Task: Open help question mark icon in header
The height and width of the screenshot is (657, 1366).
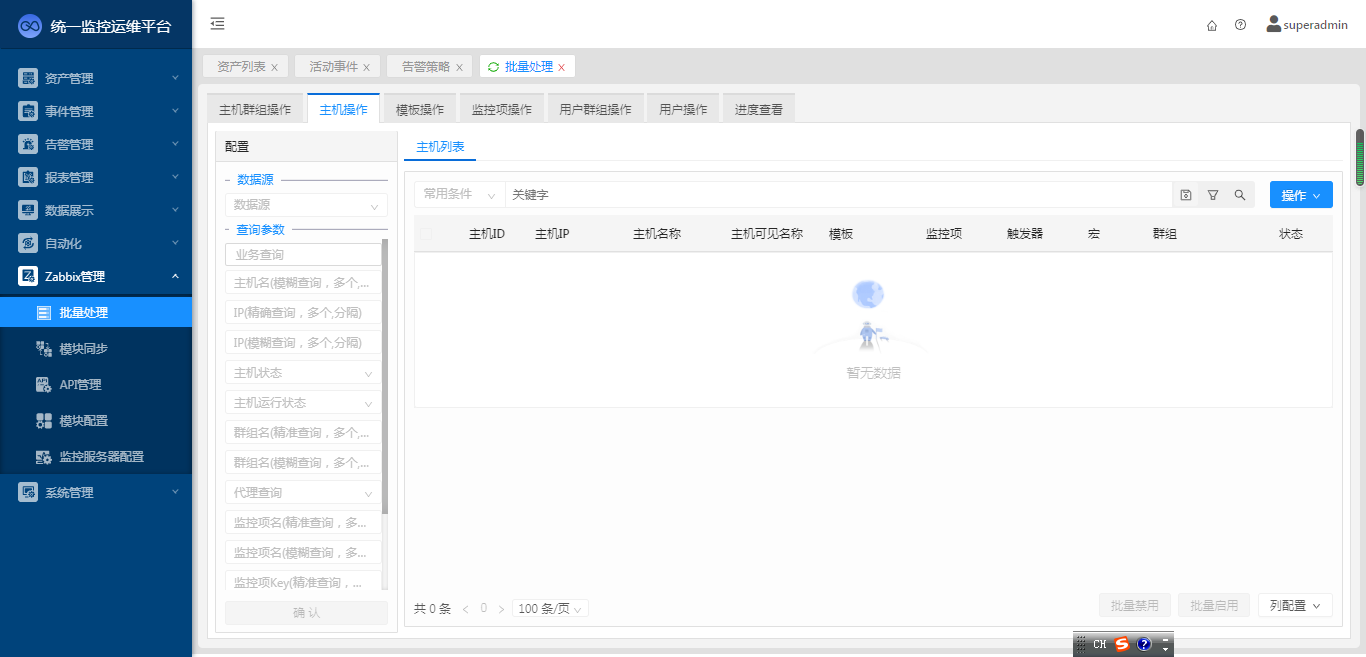Action: click(1240, 25)
